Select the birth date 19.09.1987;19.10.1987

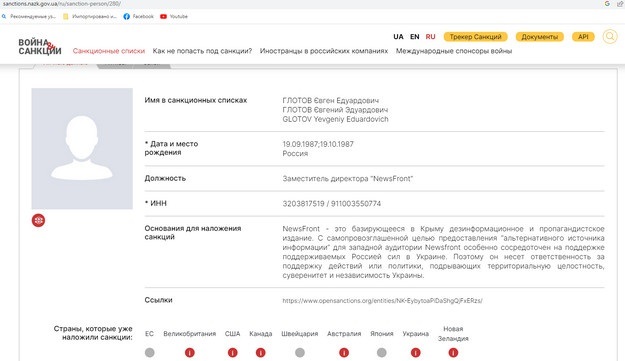[318, 144]
